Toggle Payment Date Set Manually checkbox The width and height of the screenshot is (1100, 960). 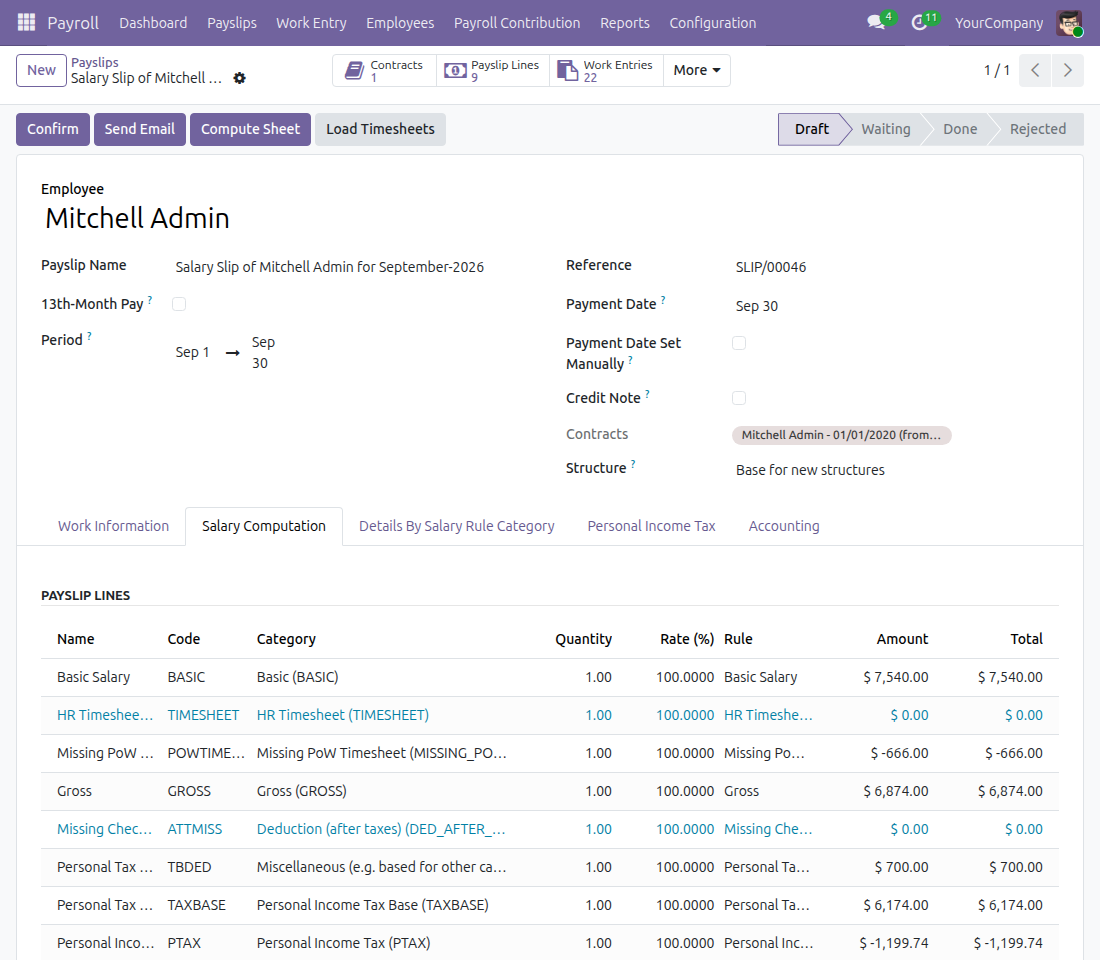(x=739, y=343)
